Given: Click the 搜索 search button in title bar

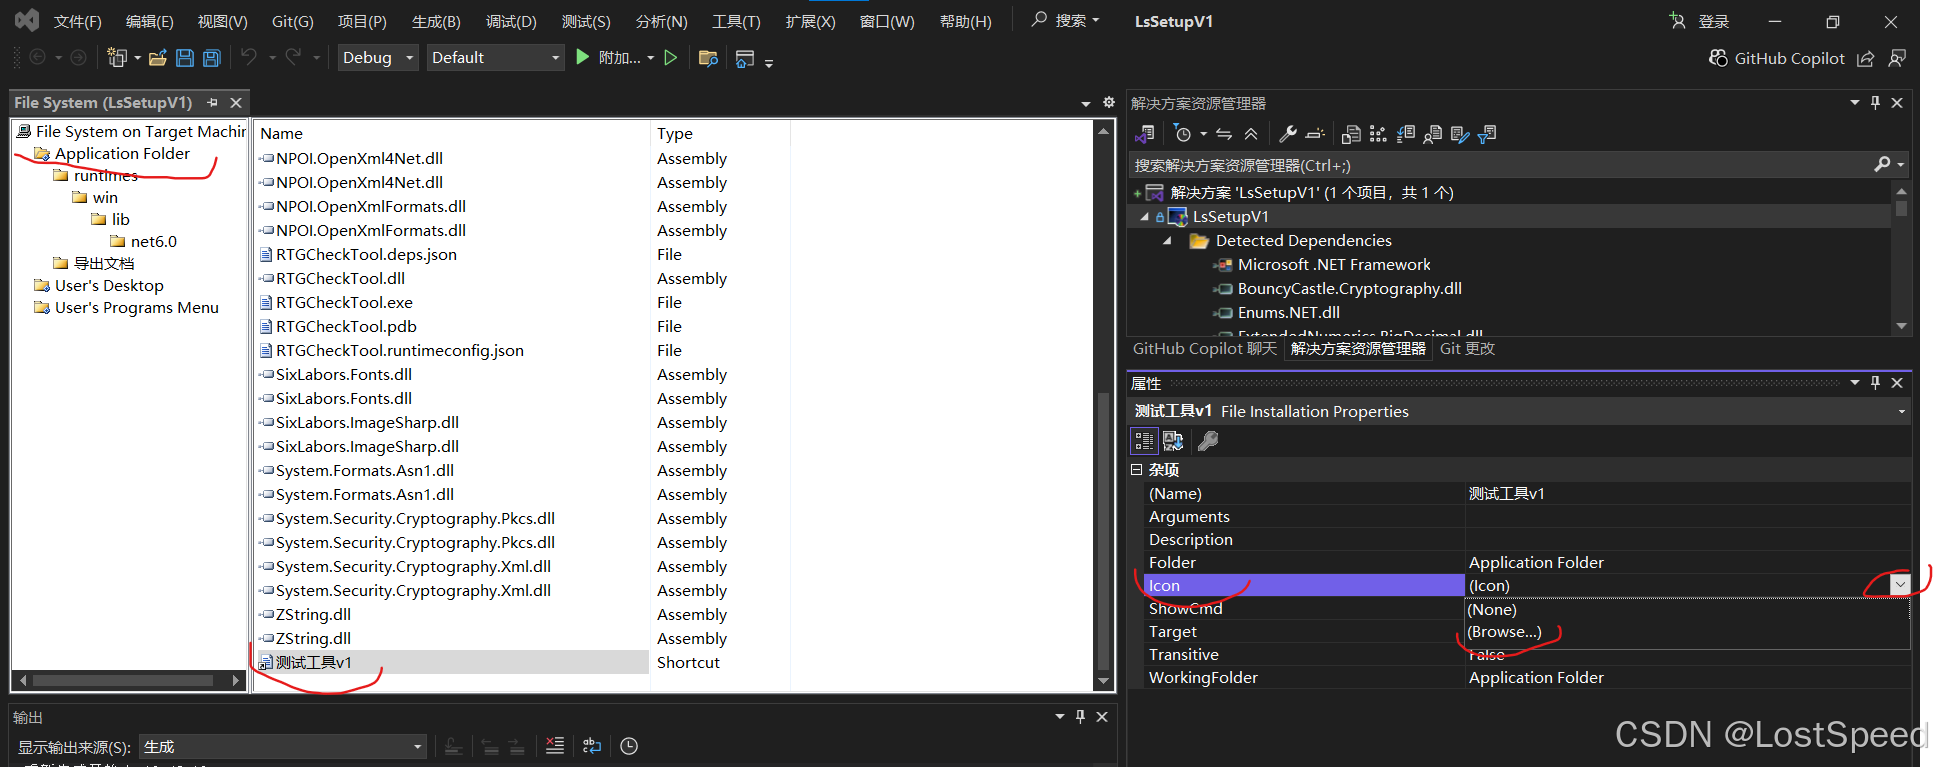Looking at the screenshot, I should (x=1066, y=20).
